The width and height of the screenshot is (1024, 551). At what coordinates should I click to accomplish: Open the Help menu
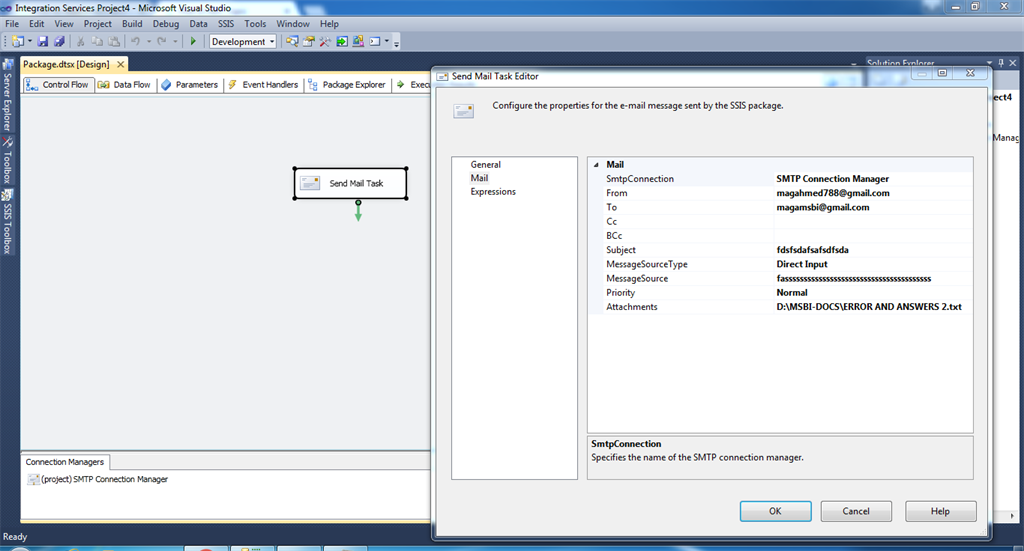point(329,24)
